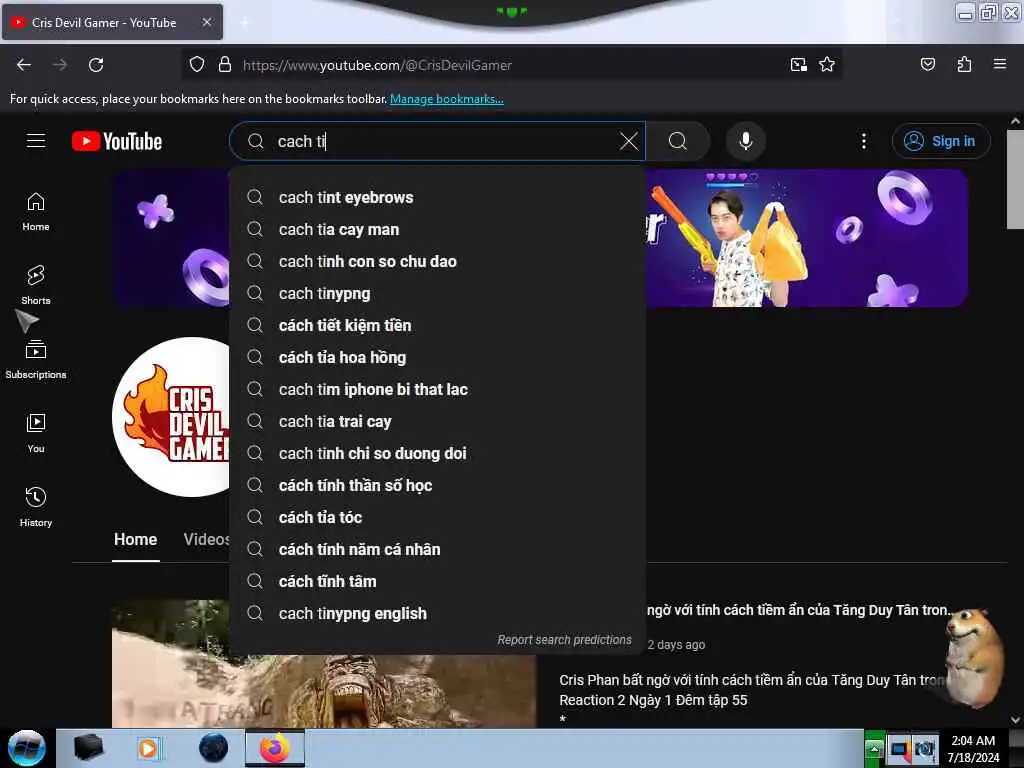Choose suggestion "cách tiết kiệm tiền"
Image resolution: width=1024 pixels, height=768 pixels.
[x=437, y=325]
